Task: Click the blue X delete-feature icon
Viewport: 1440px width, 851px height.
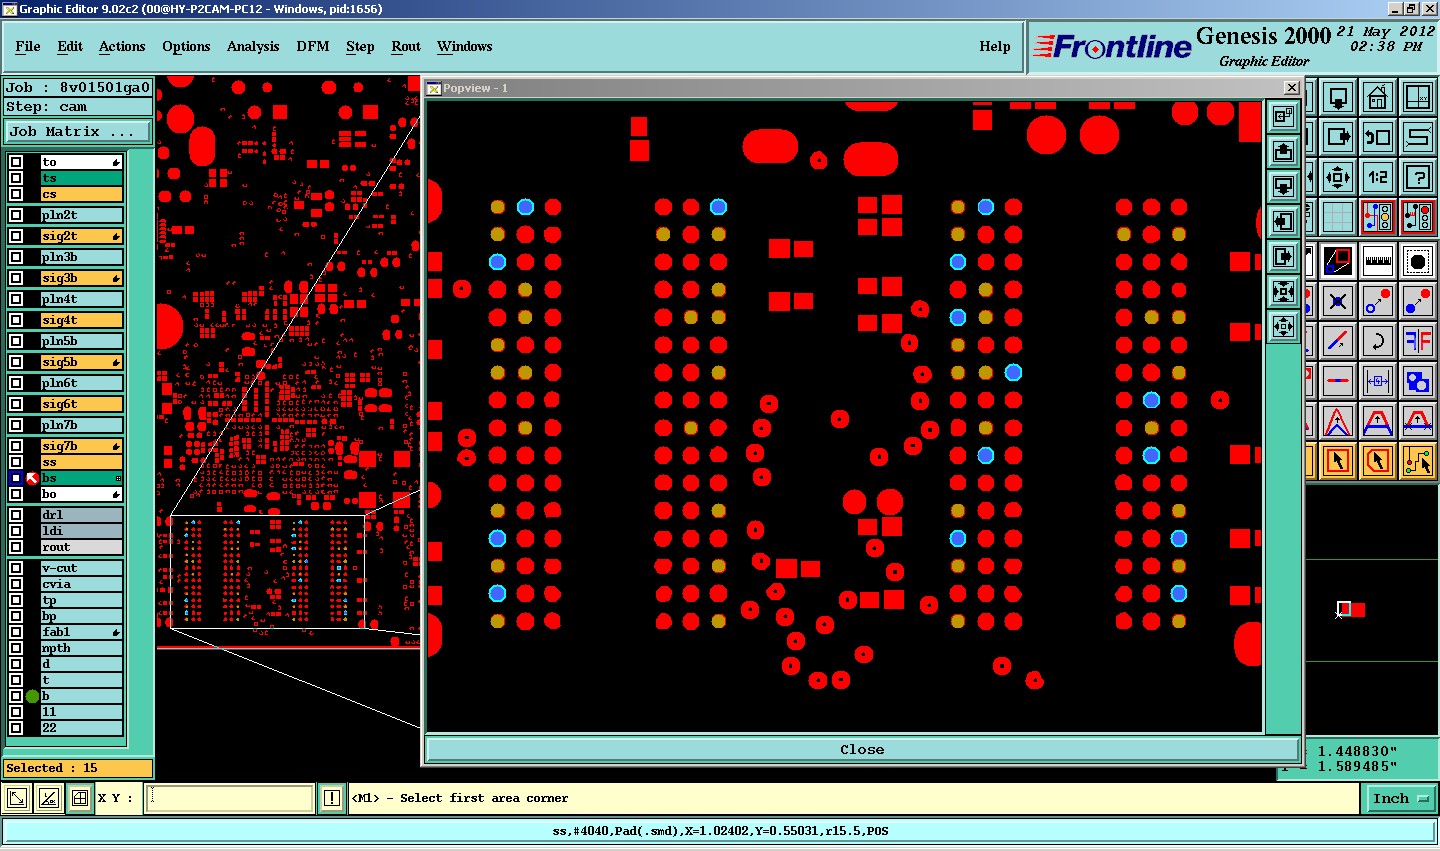Action: (1338, 301)
